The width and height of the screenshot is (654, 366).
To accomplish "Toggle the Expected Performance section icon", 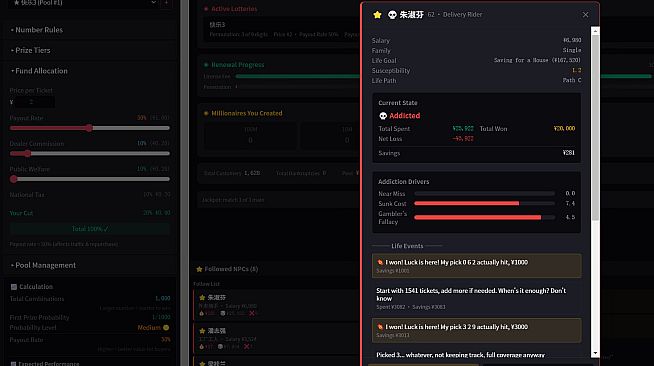I will click(x=14, y=363).
